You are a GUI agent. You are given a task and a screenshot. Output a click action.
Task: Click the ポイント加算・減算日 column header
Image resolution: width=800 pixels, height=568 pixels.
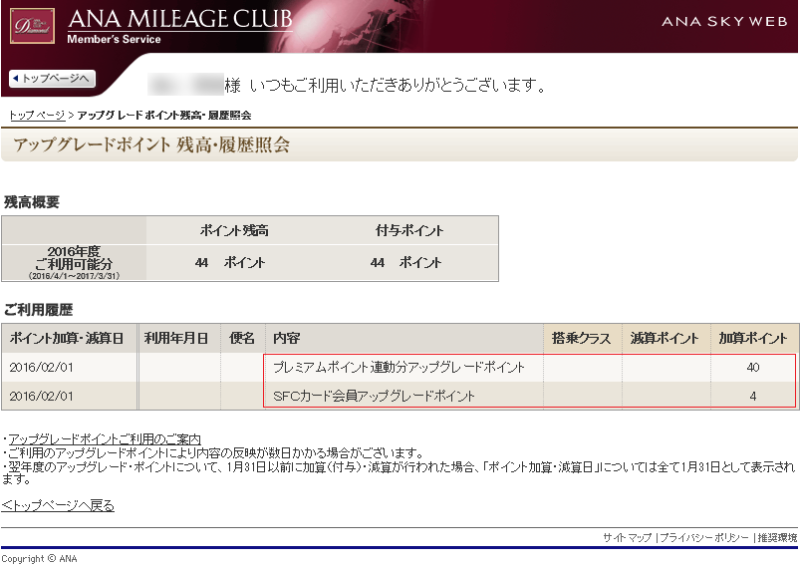pos(66,338)
